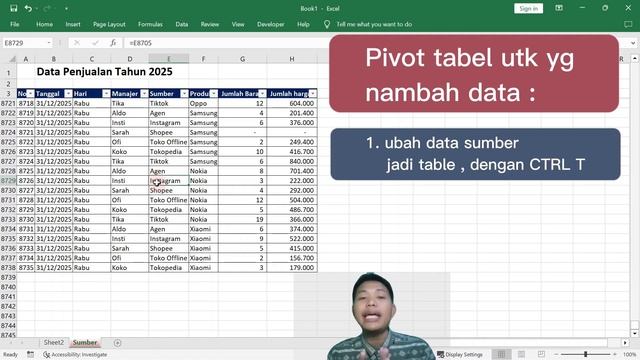Open the Produk column filter dropdown
The image size is (640, 360).
click(x=214, y=94)
